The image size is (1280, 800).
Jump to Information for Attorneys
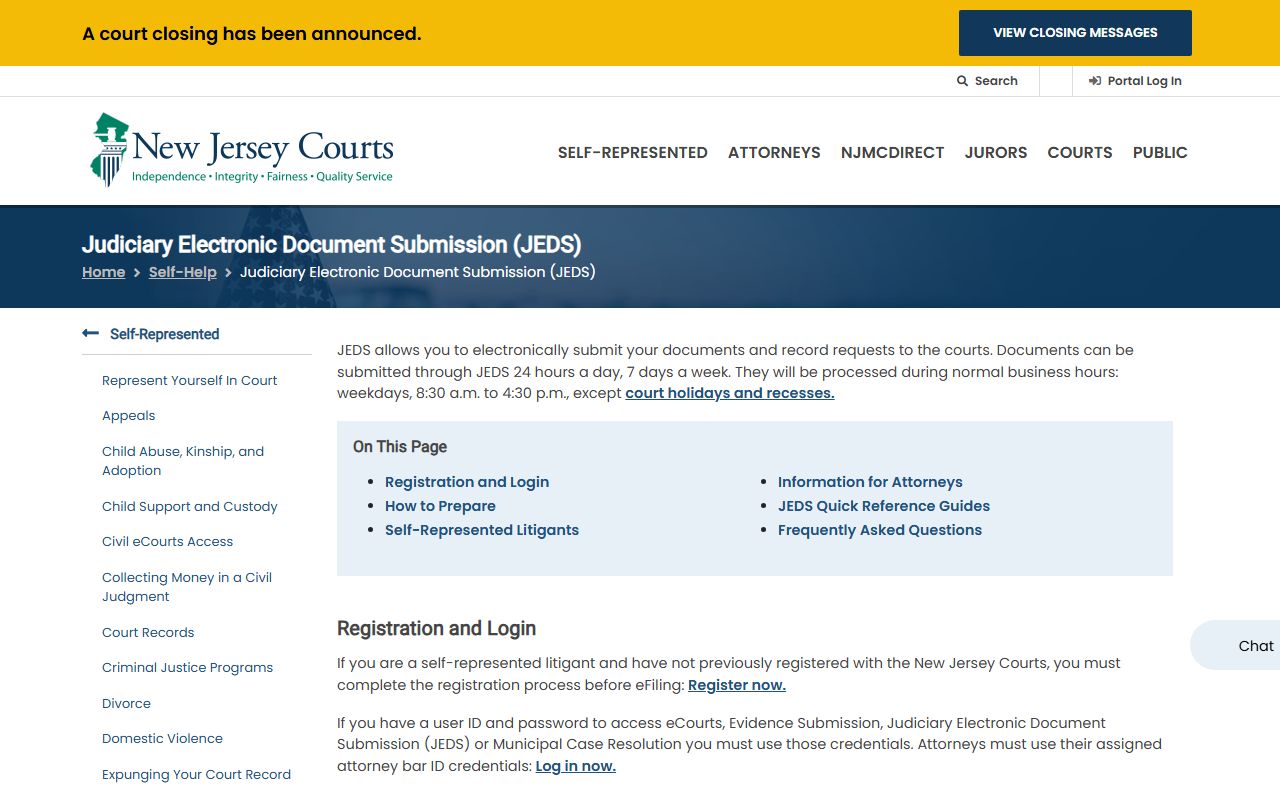(870, 482)
